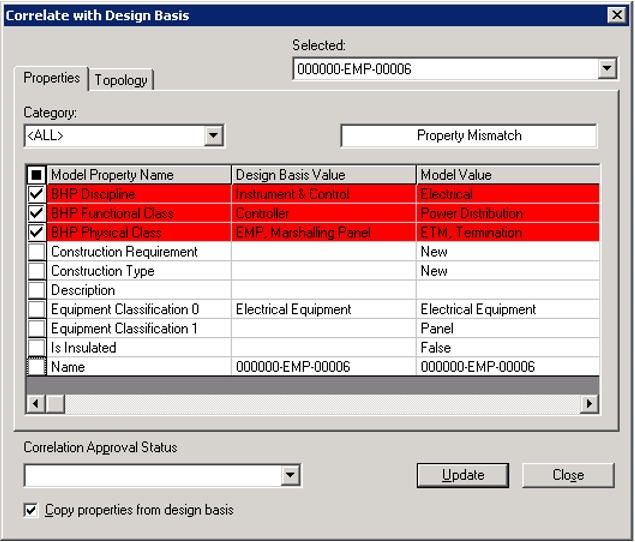
Task: Expand the Category dropdown list
Action: coord(213,135)
